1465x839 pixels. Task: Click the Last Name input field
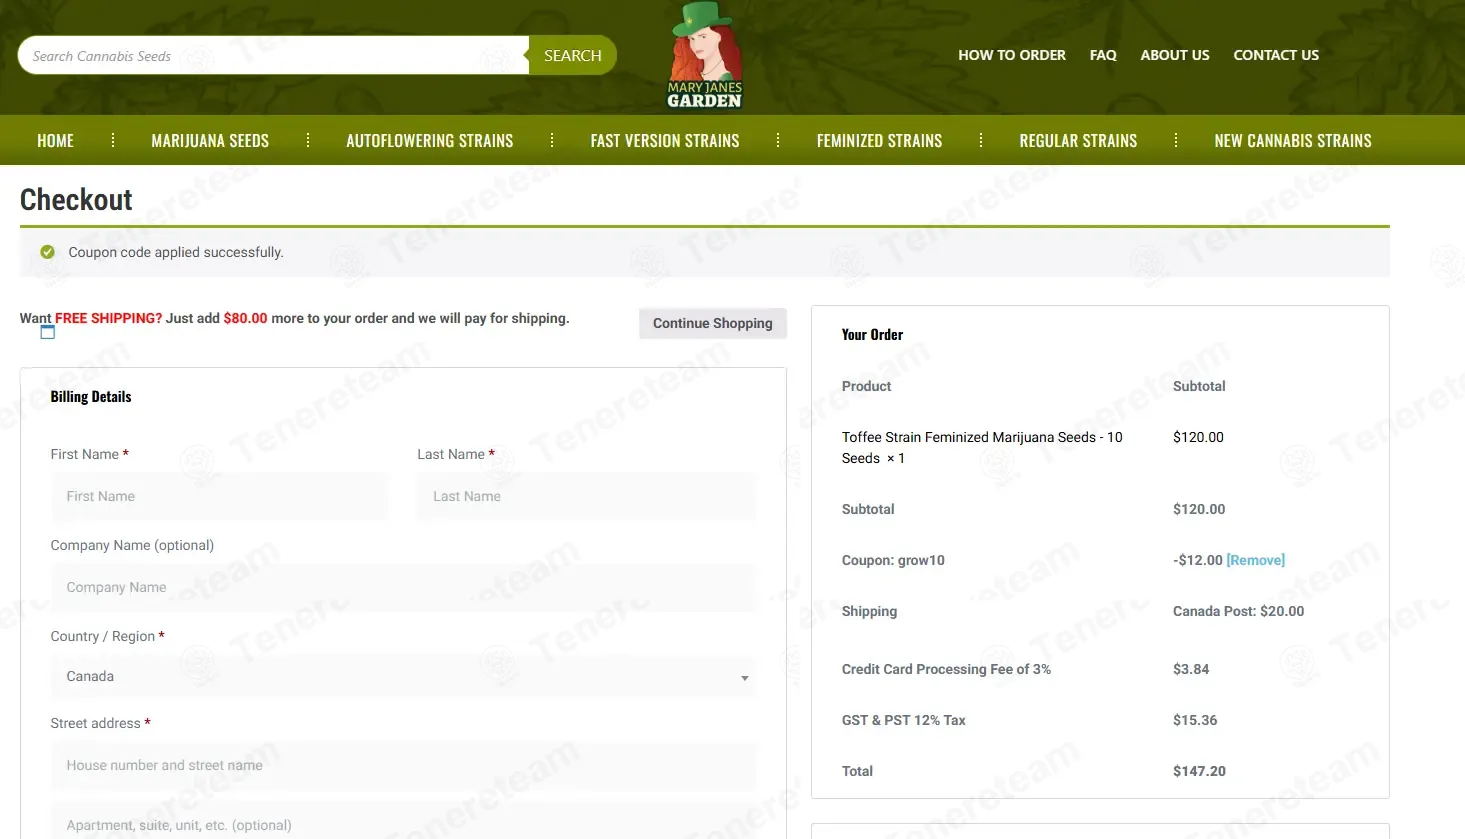tap(586, 496)
